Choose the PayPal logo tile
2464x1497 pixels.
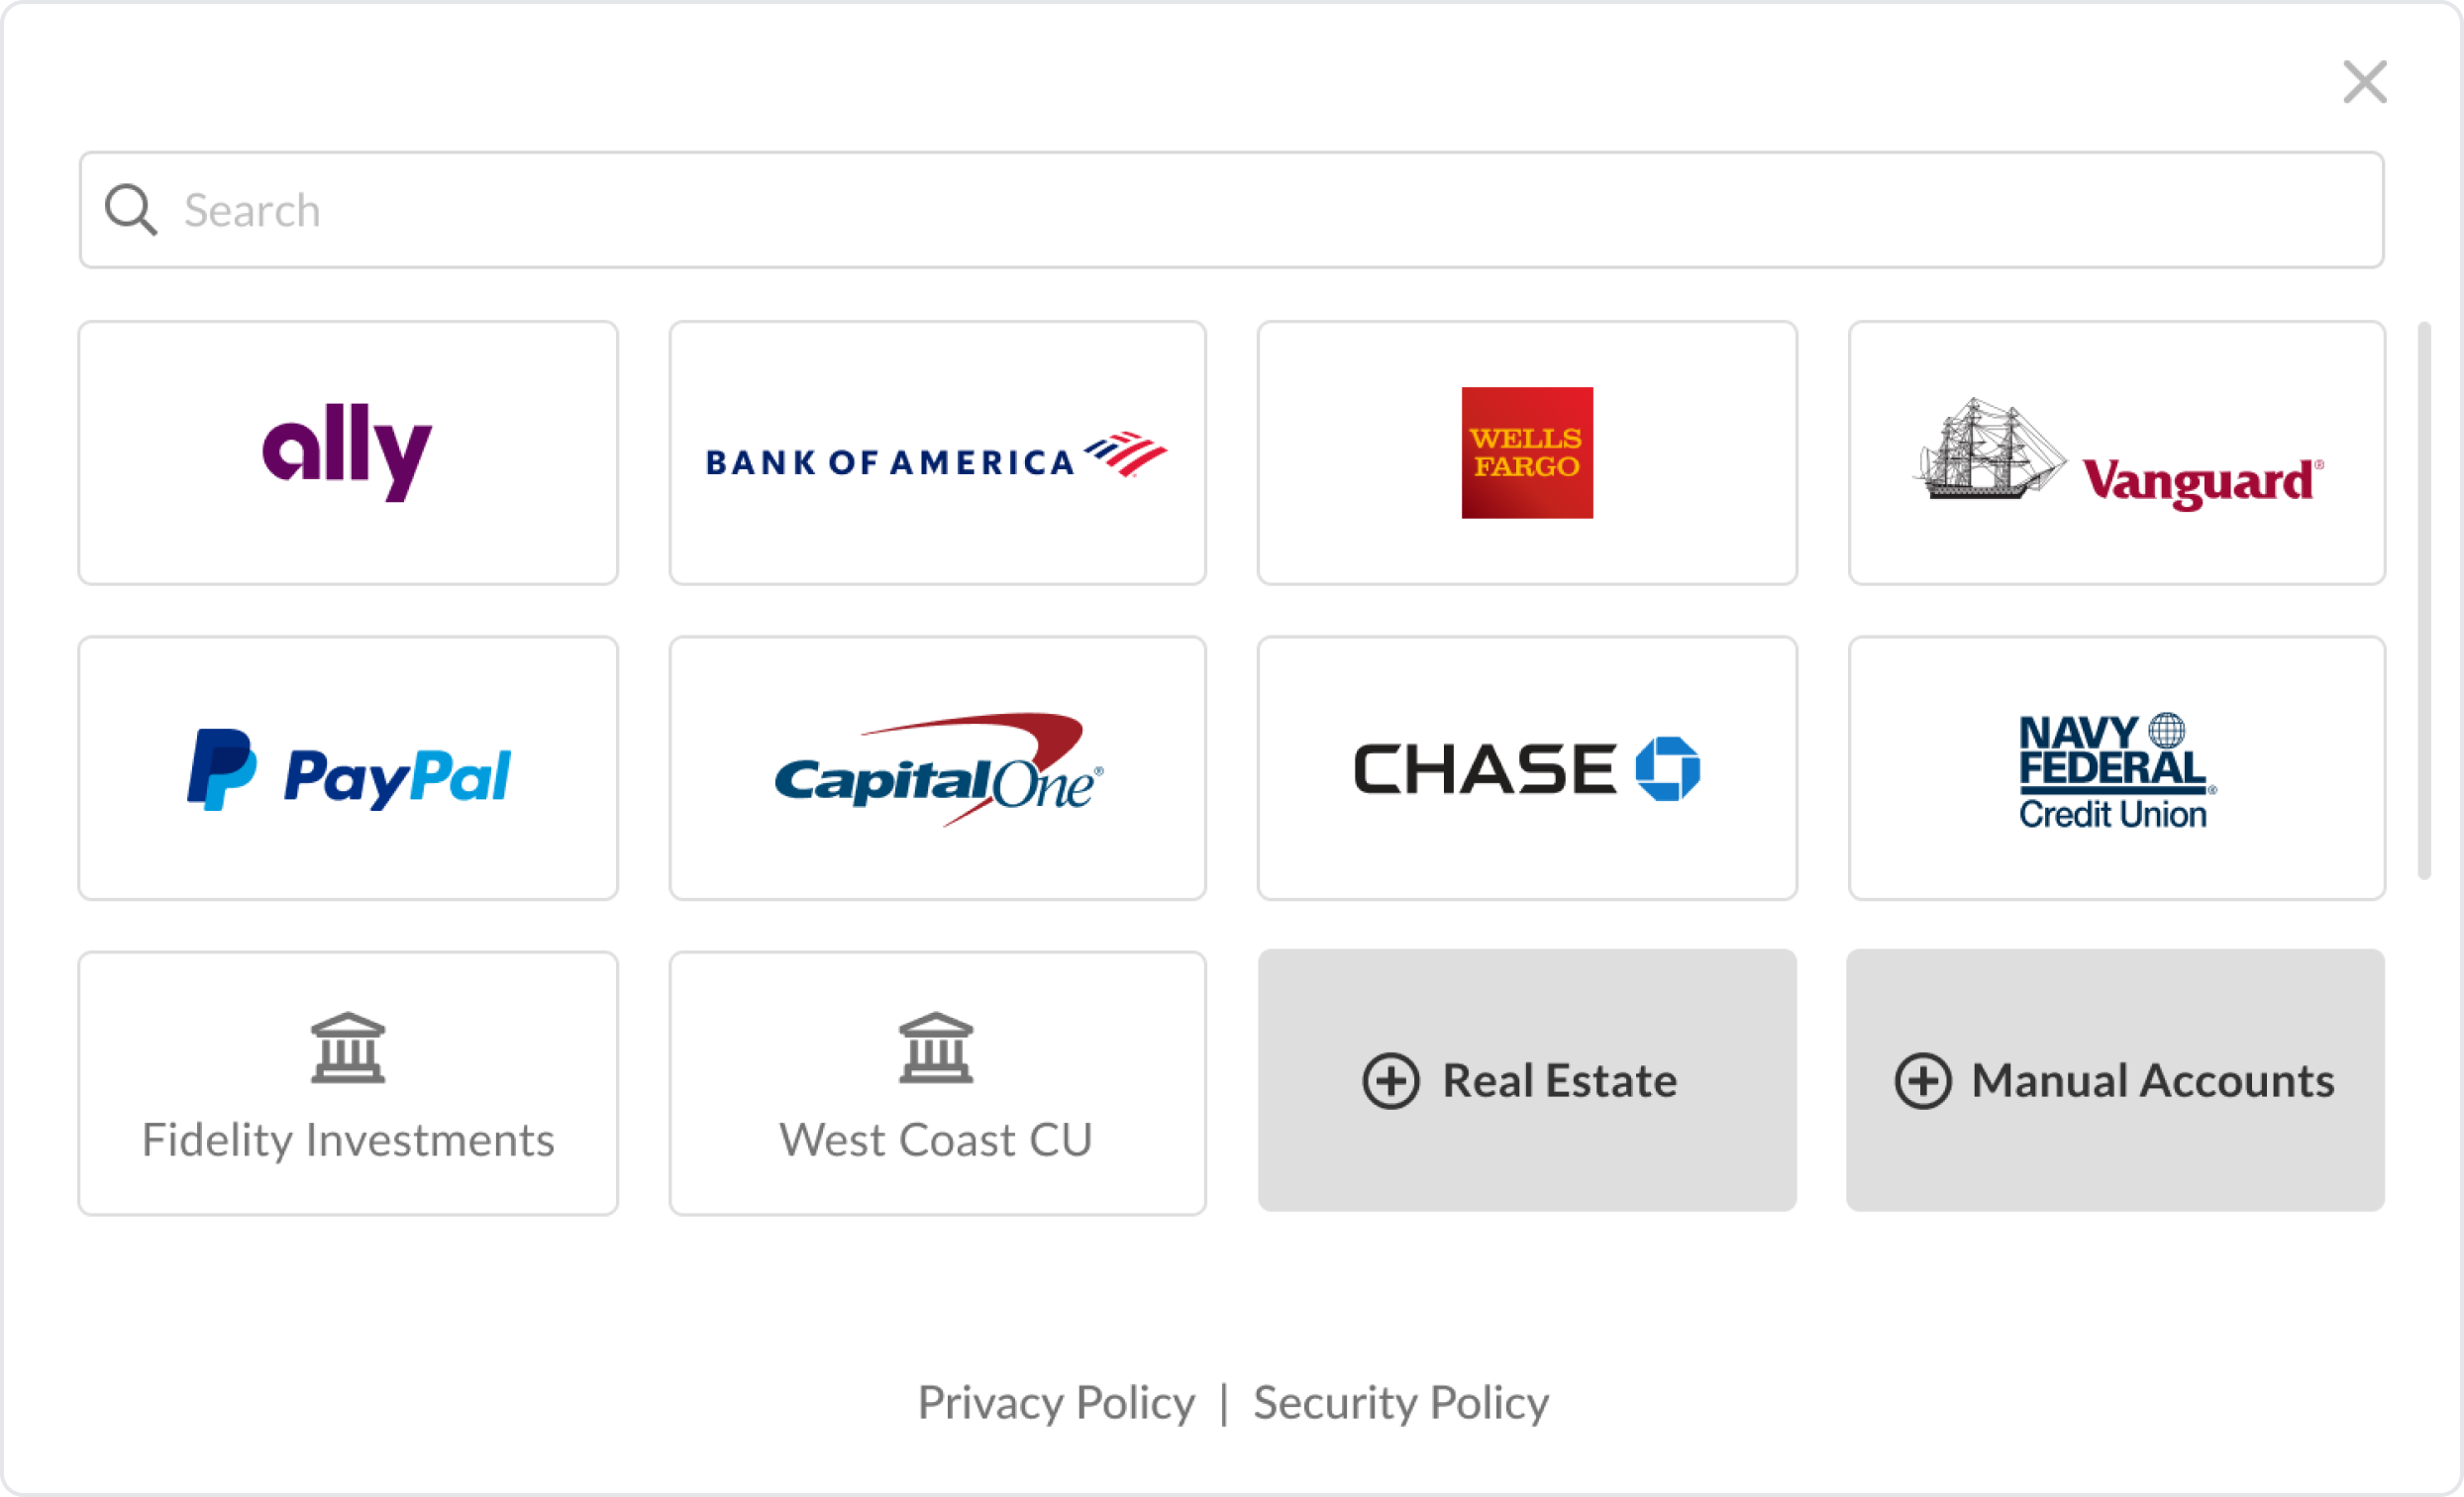347,768
